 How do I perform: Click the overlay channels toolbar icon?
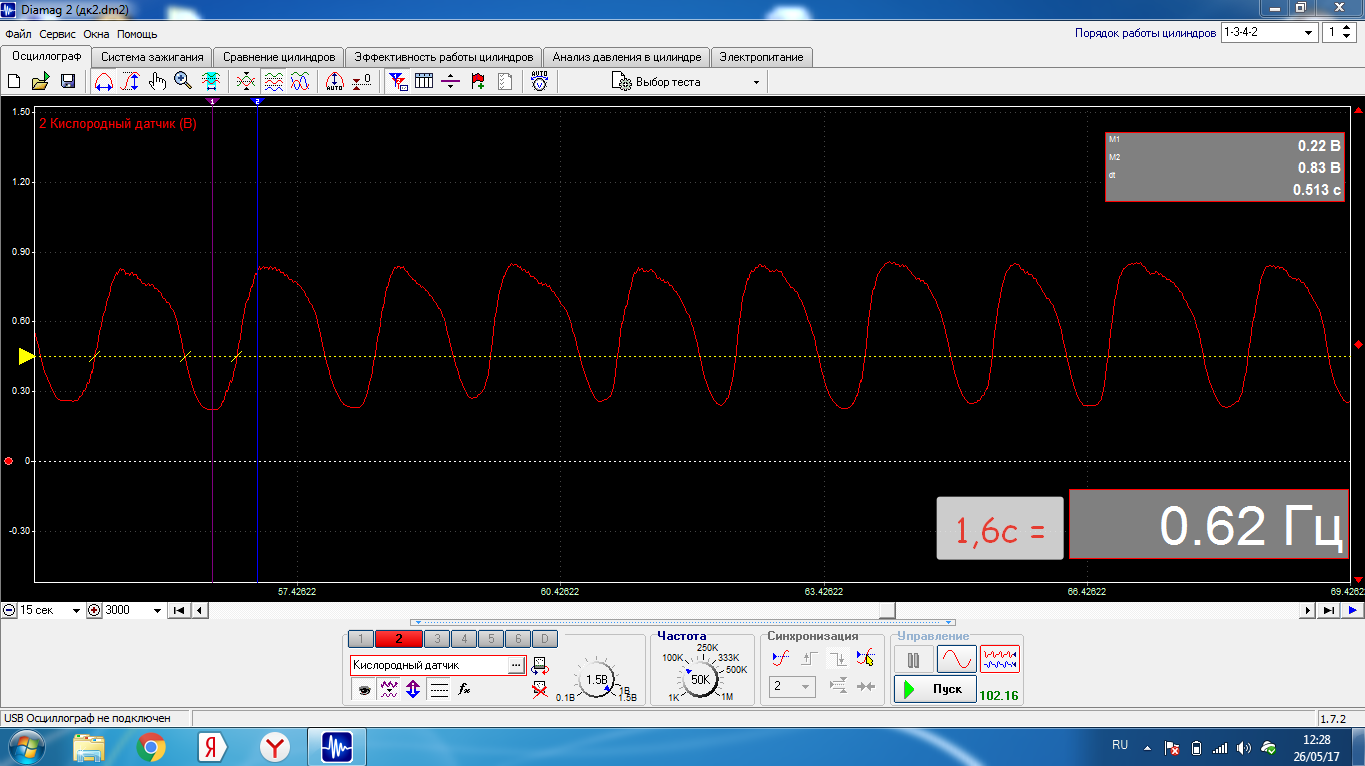(246, 82)
